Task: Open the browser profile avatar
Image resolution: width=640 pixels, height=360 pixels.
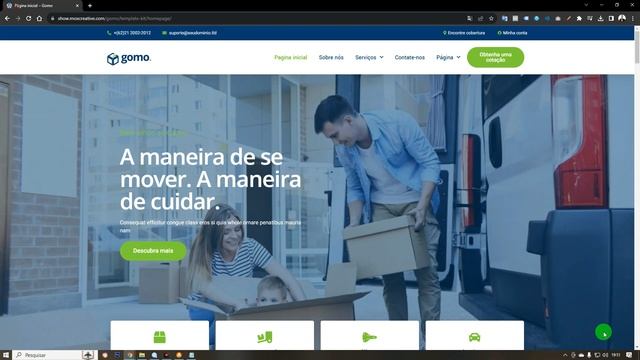Action: (x=622, y=18)
